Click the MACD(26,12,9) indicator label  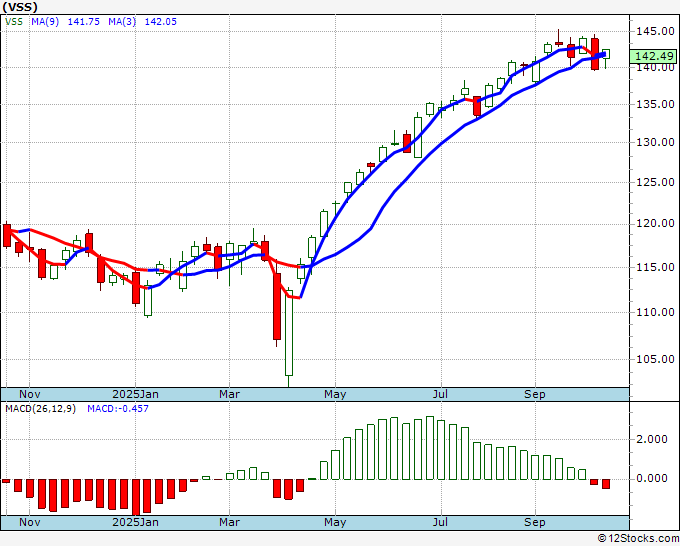tap(40, 409)
